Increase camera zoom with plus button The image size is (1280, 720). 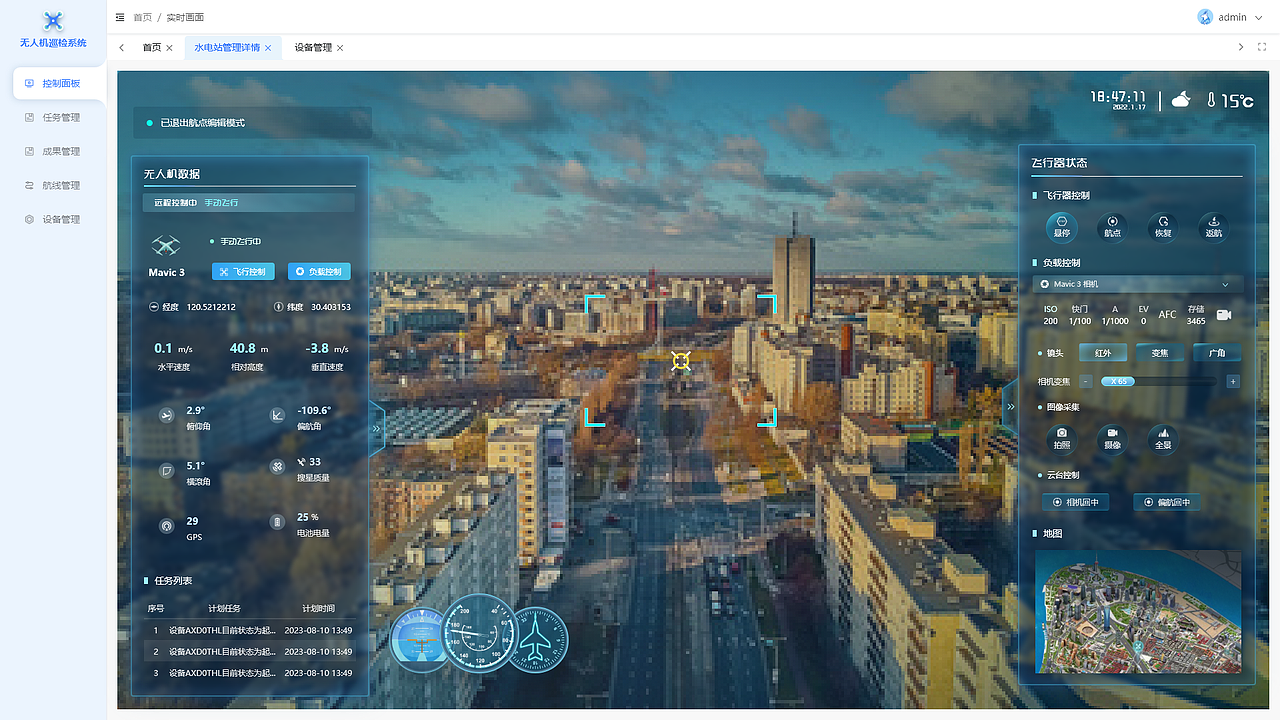click(1233, 381)
